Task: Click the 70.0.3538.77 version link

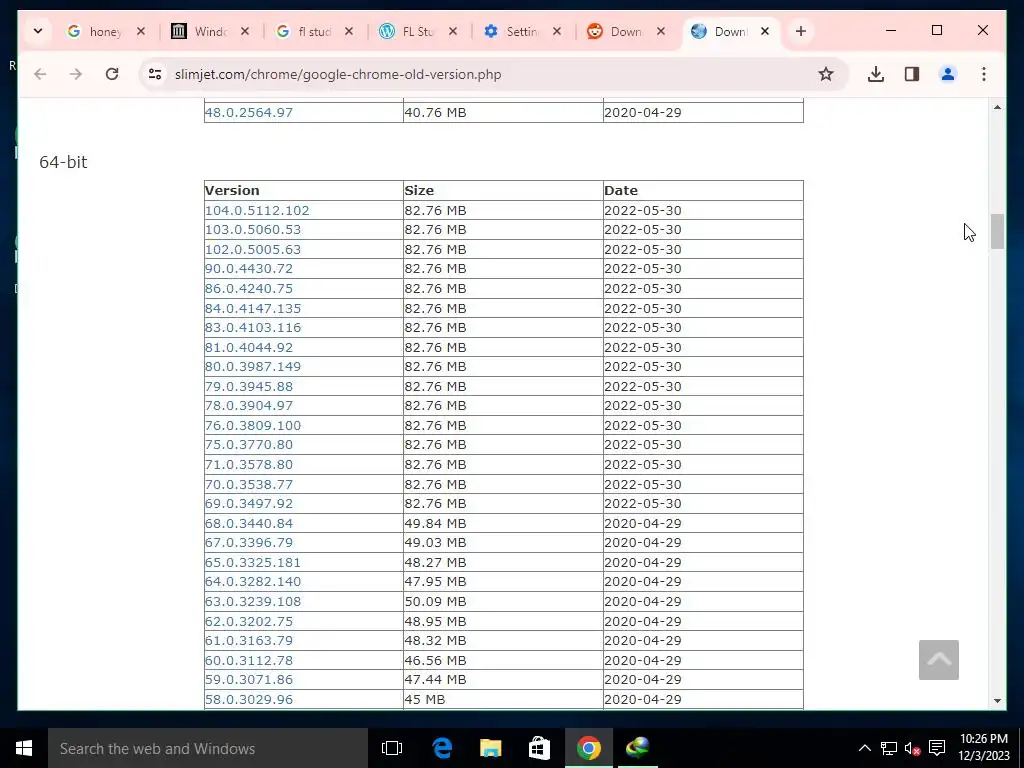Action: tap(249, 484)
